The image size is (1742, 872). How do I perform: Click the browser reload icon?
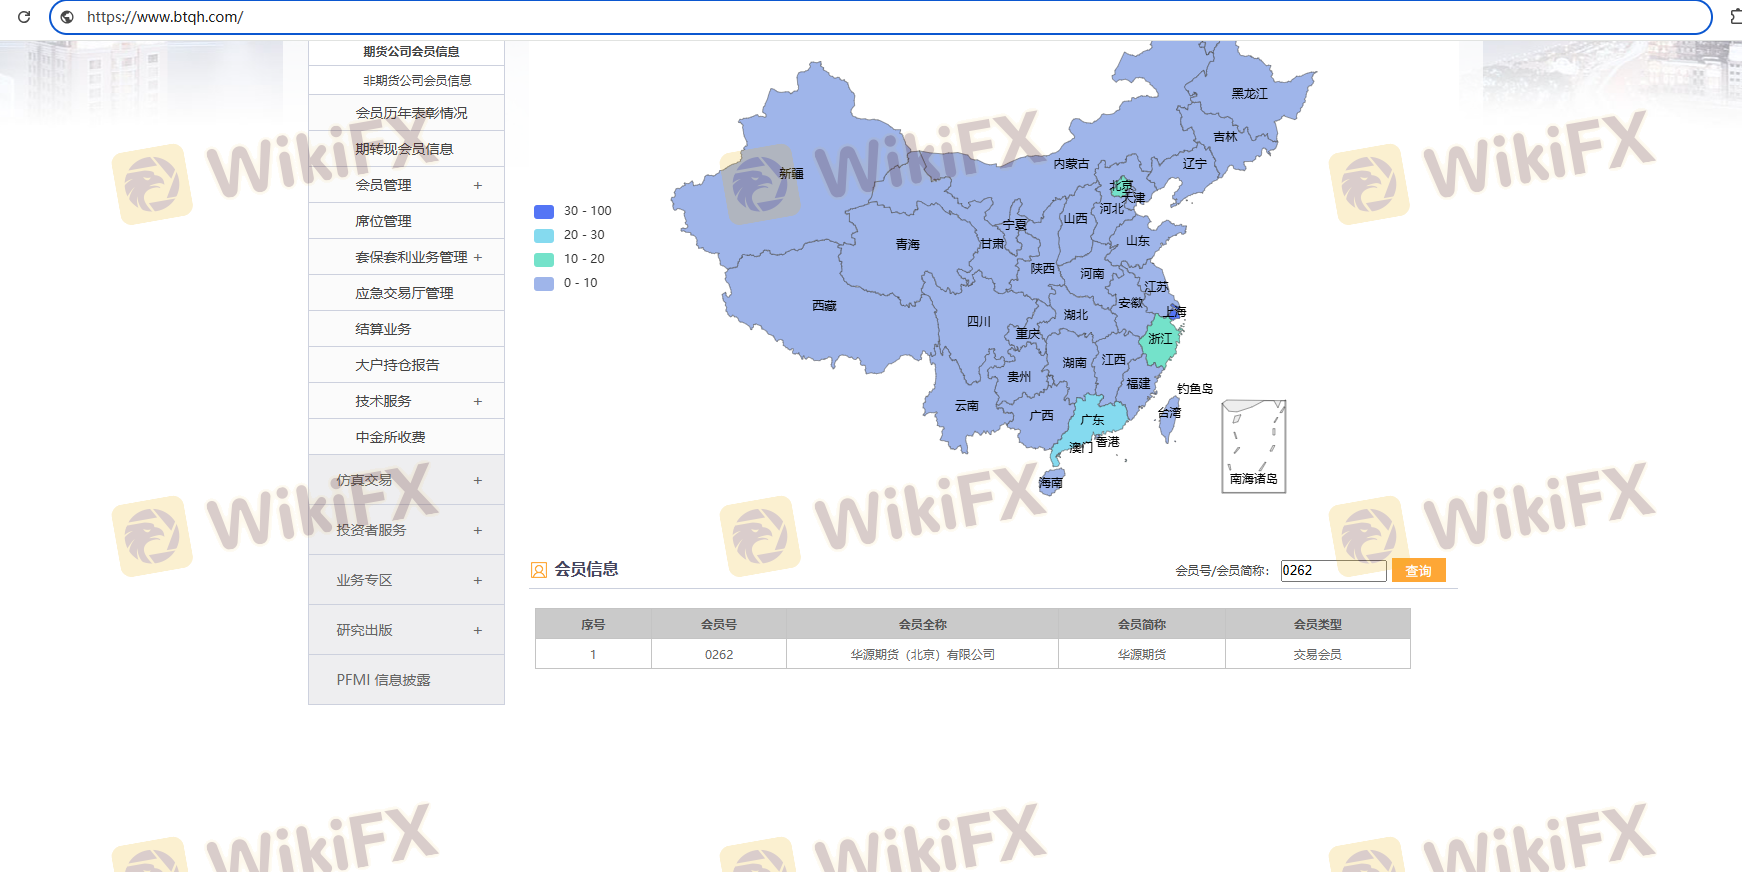click(x=24, y=17)
